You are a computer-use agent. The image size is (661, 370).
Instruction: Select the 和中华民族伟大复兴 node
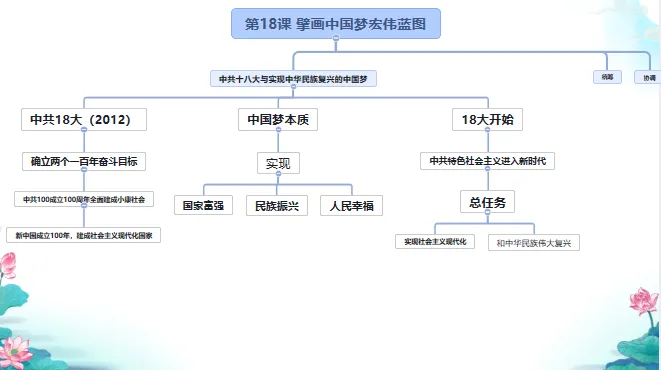[x=534, y=243]
